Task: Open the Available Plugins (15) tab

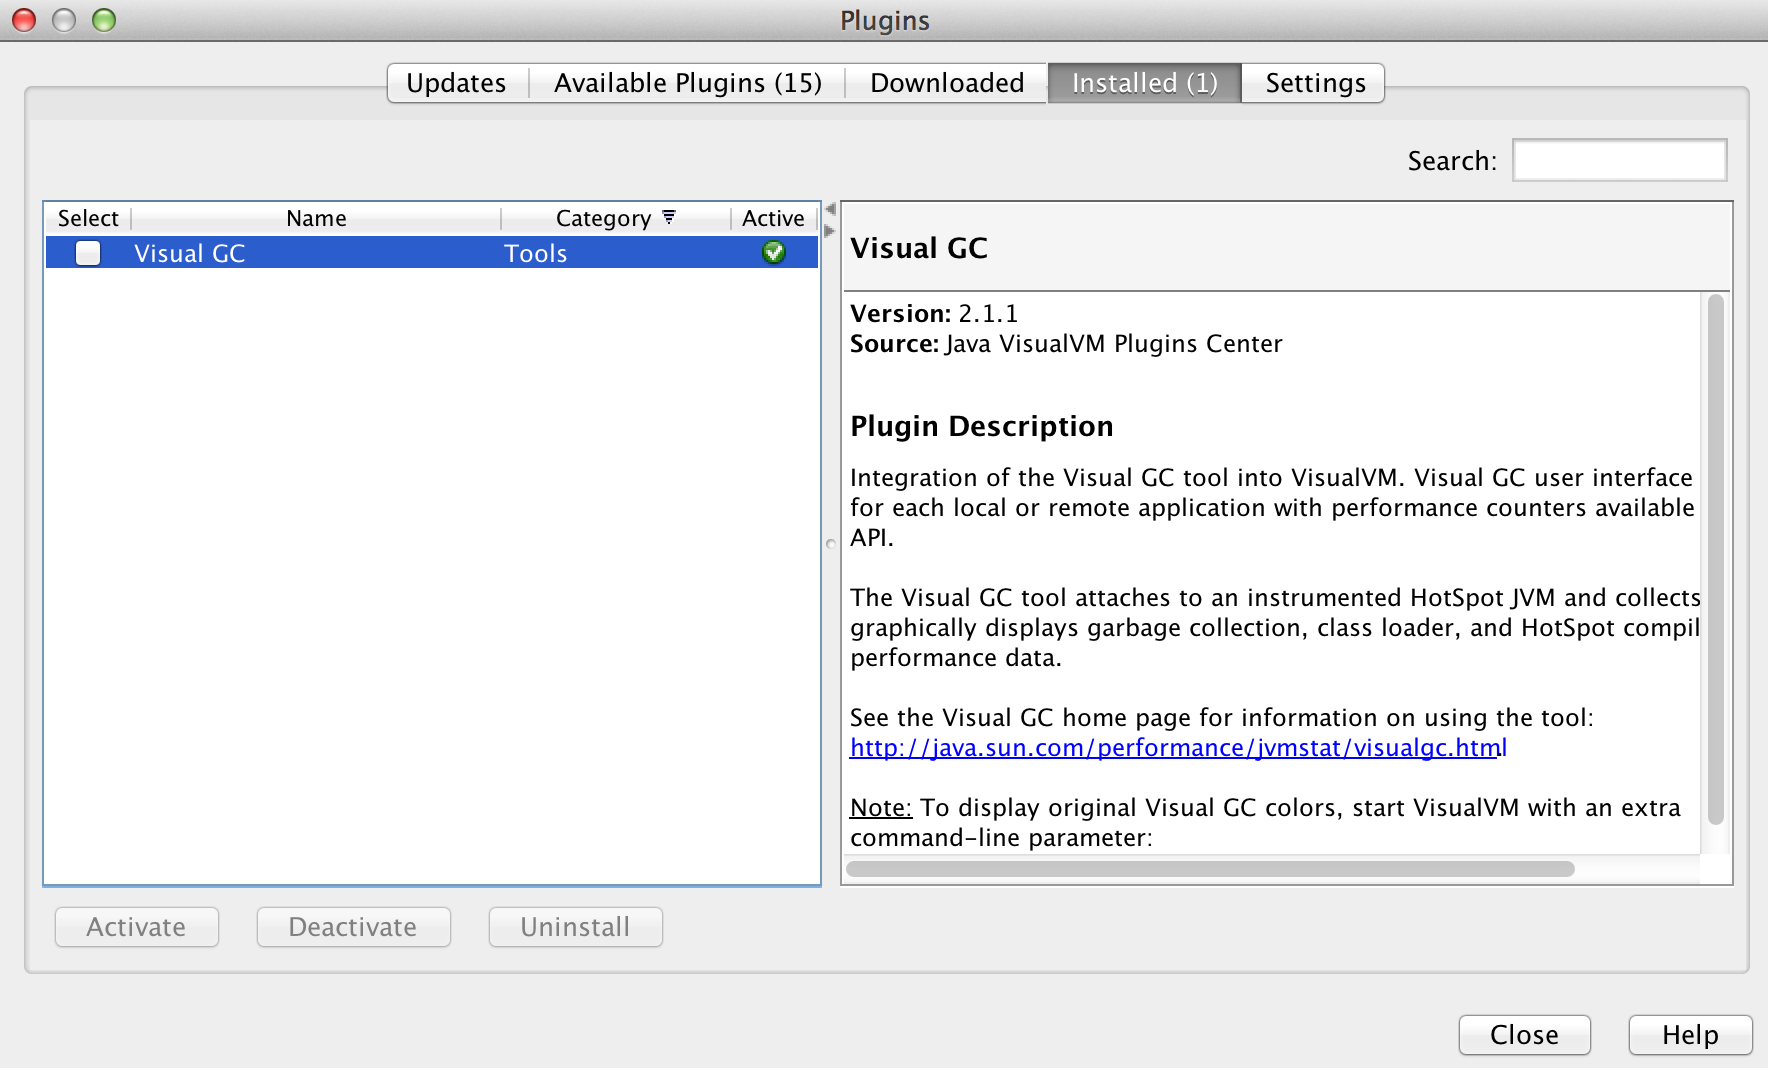Action: click(687, 83)
